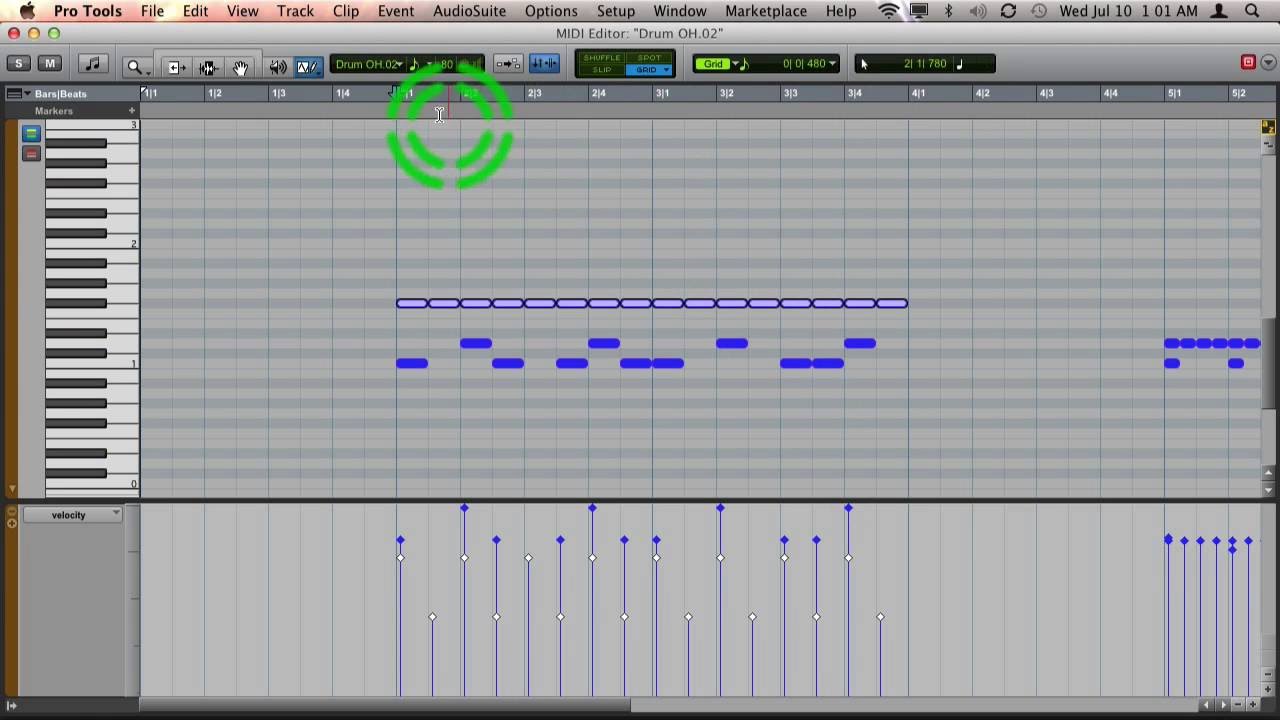Screen dimensions: 1280x720
Task: Click the Time Machine icon in the menu bar
Action: [x=1039, y=11]
